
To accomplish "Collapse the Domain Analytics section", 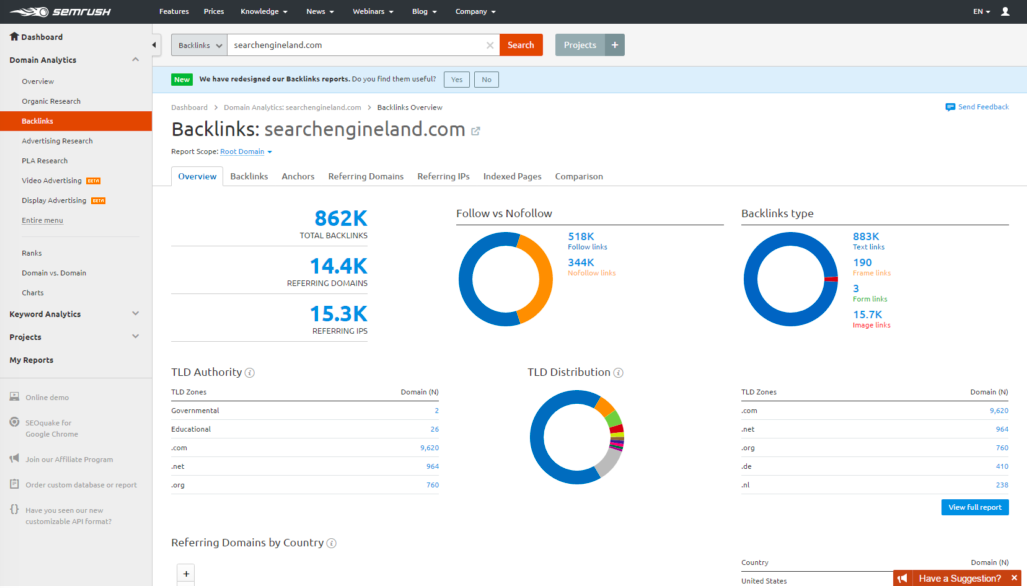I will (x=135, y=60).
